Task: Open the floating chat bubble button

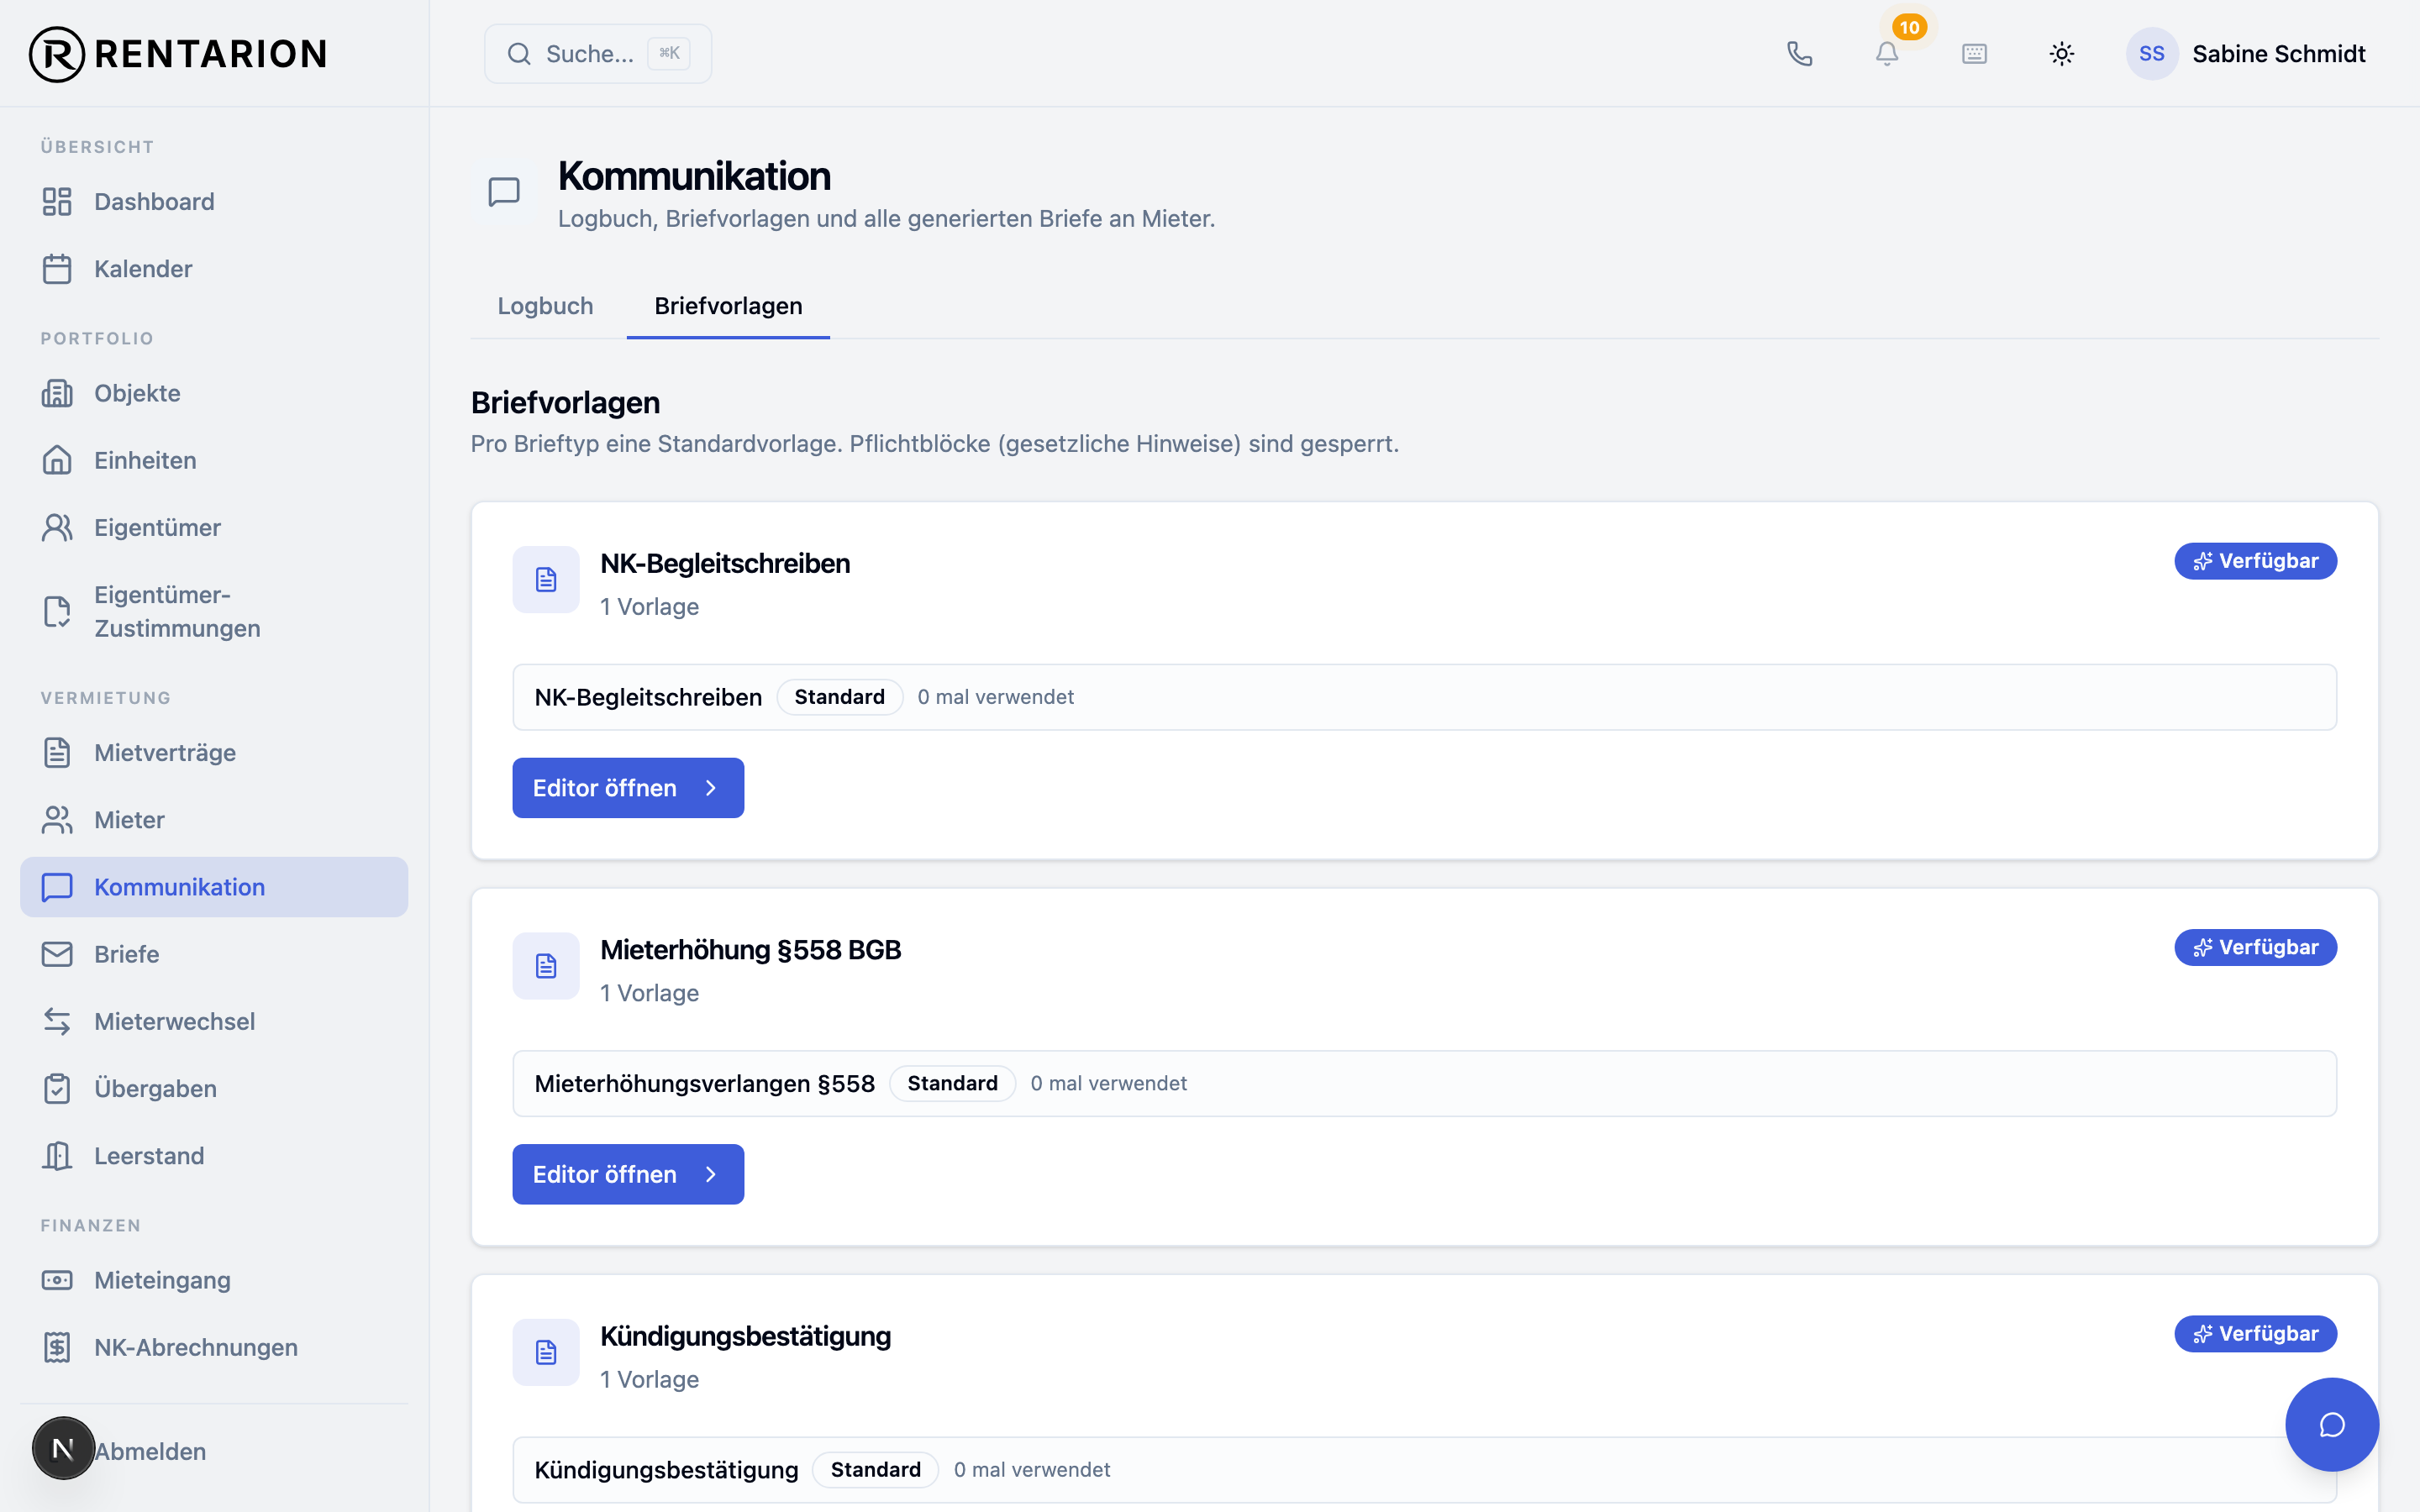Action: coord(2332,1424)
